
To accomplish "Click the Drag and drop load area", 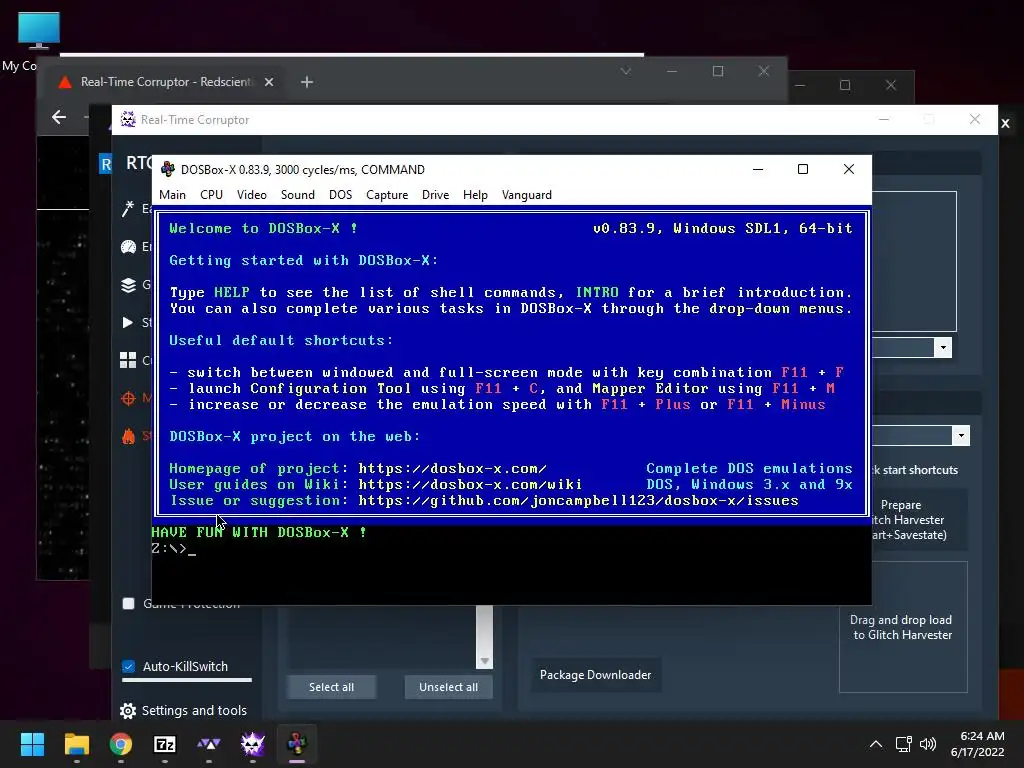I will [x=903, y=627].
